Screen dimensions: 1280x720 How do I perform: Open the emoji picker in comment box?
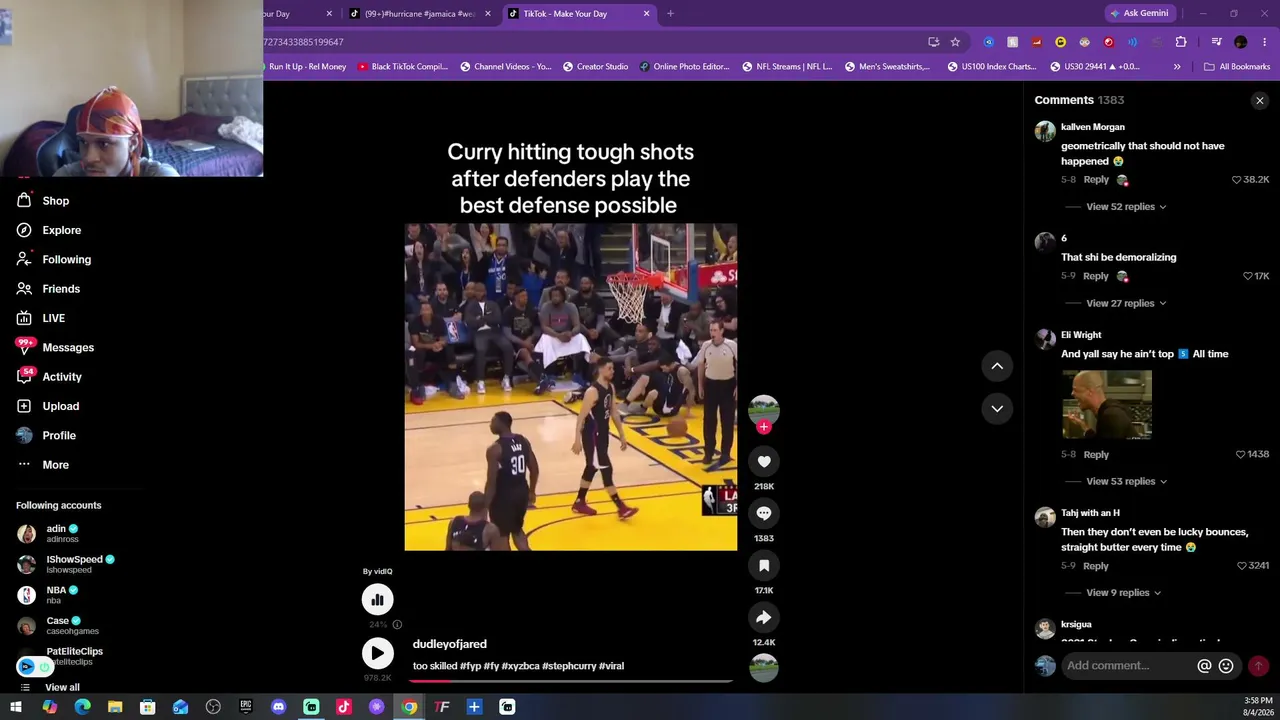pos(1226,666)
